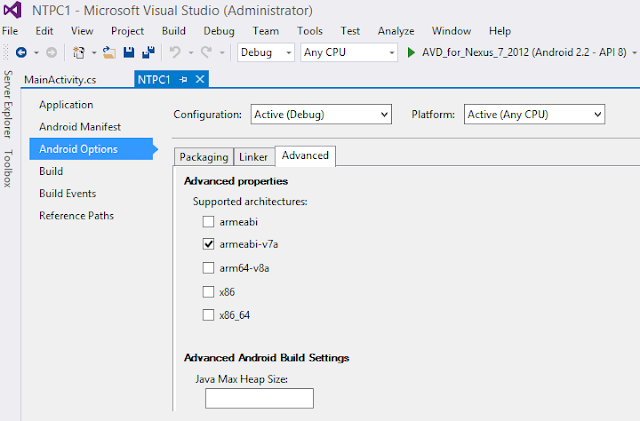Save current file with floppy icon
The image size is (640, 421).
click(x=129, y=52)
